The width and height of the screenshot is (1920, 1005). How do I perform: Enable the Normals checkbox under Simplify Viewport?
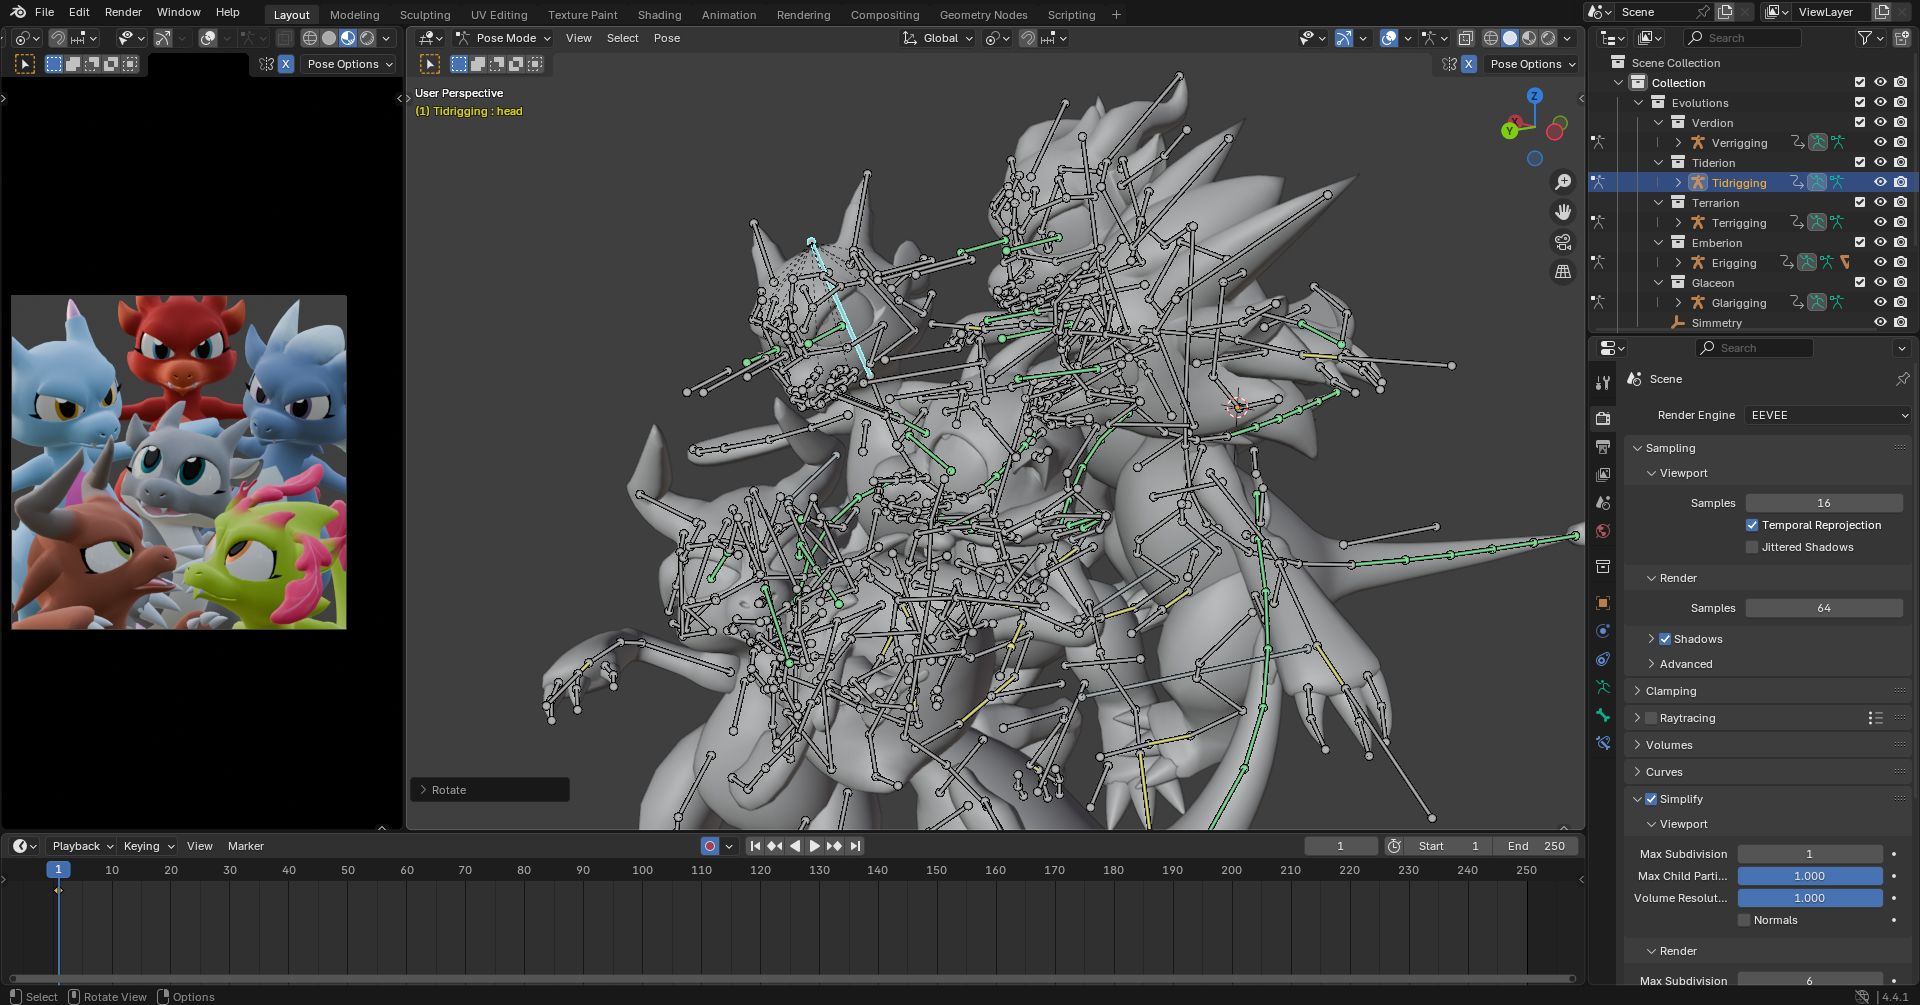click(x=1744, y=920)
